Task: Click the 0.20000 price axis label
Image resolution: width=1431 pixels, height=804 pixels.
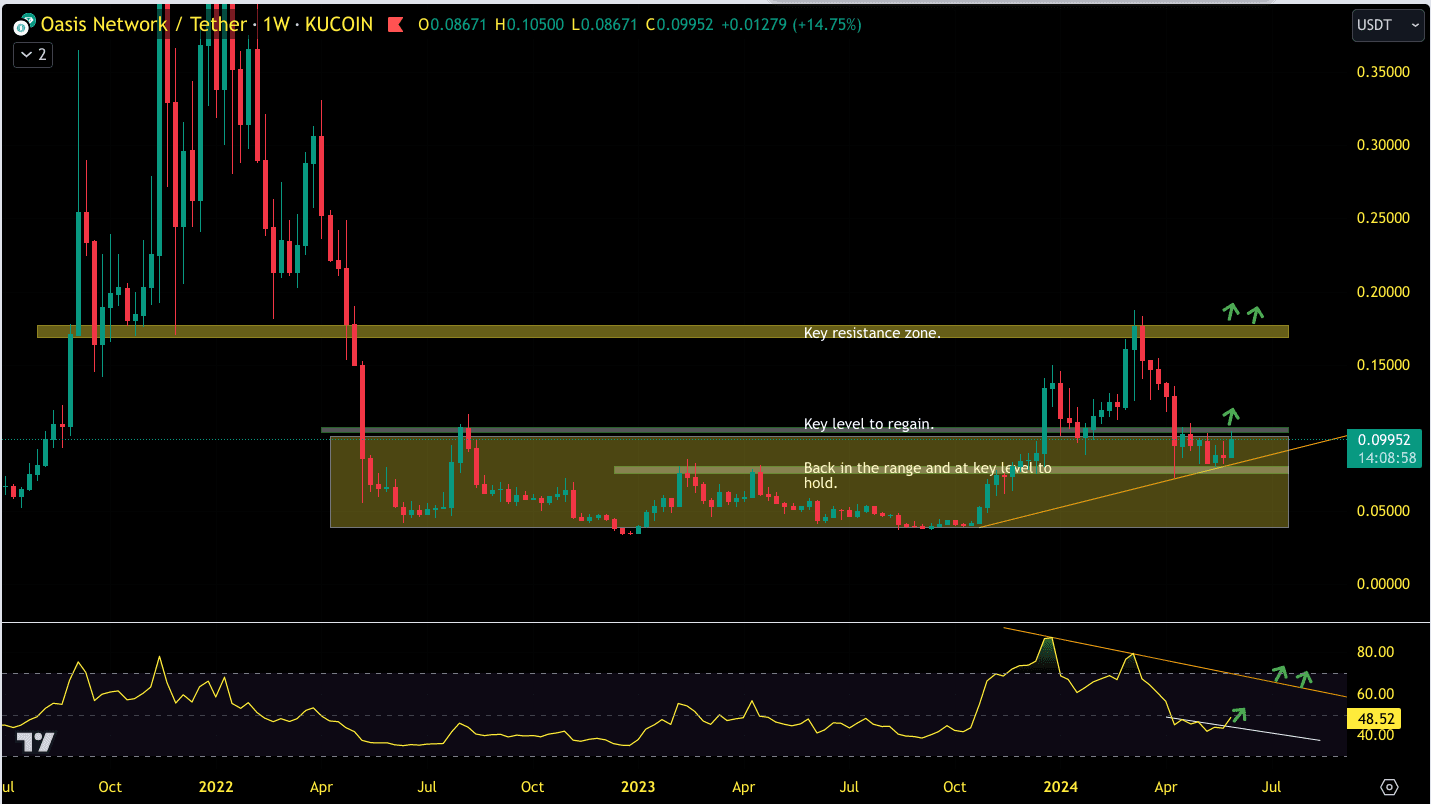Action: click(x=1383, y=292)
